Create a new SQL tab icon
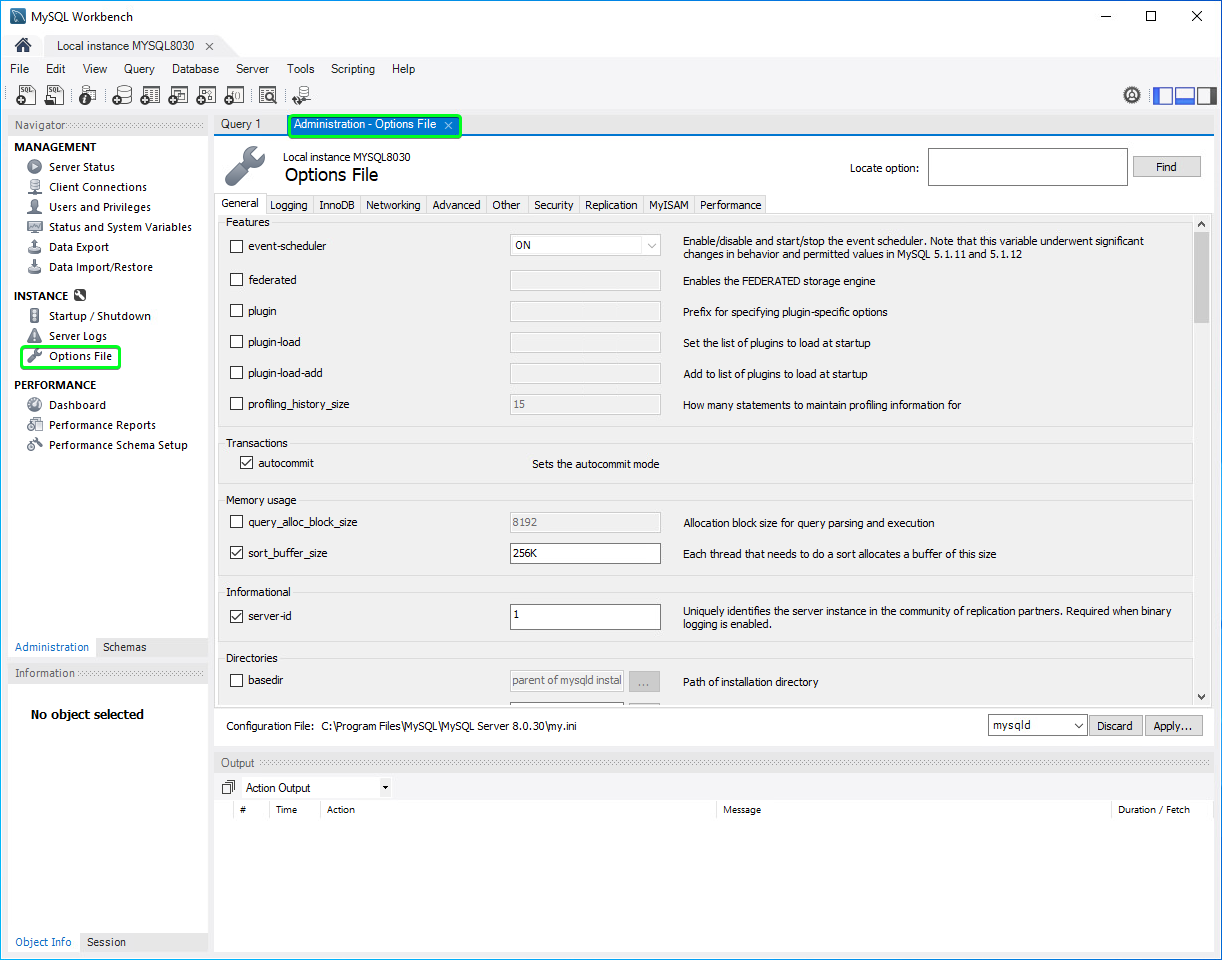This screenshot has width=1222, height=960. [27, 95]
